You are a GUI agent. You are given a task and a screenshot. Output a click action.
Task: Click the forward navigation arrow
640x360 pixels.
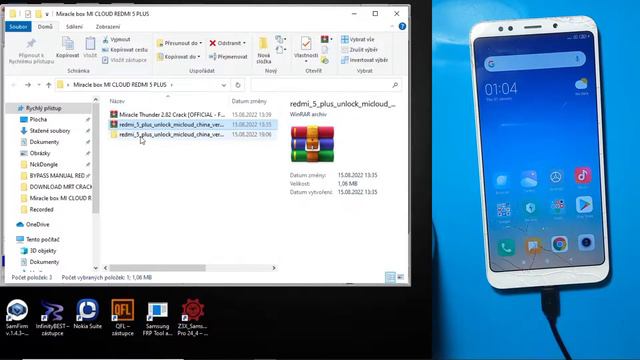(28, 85)
